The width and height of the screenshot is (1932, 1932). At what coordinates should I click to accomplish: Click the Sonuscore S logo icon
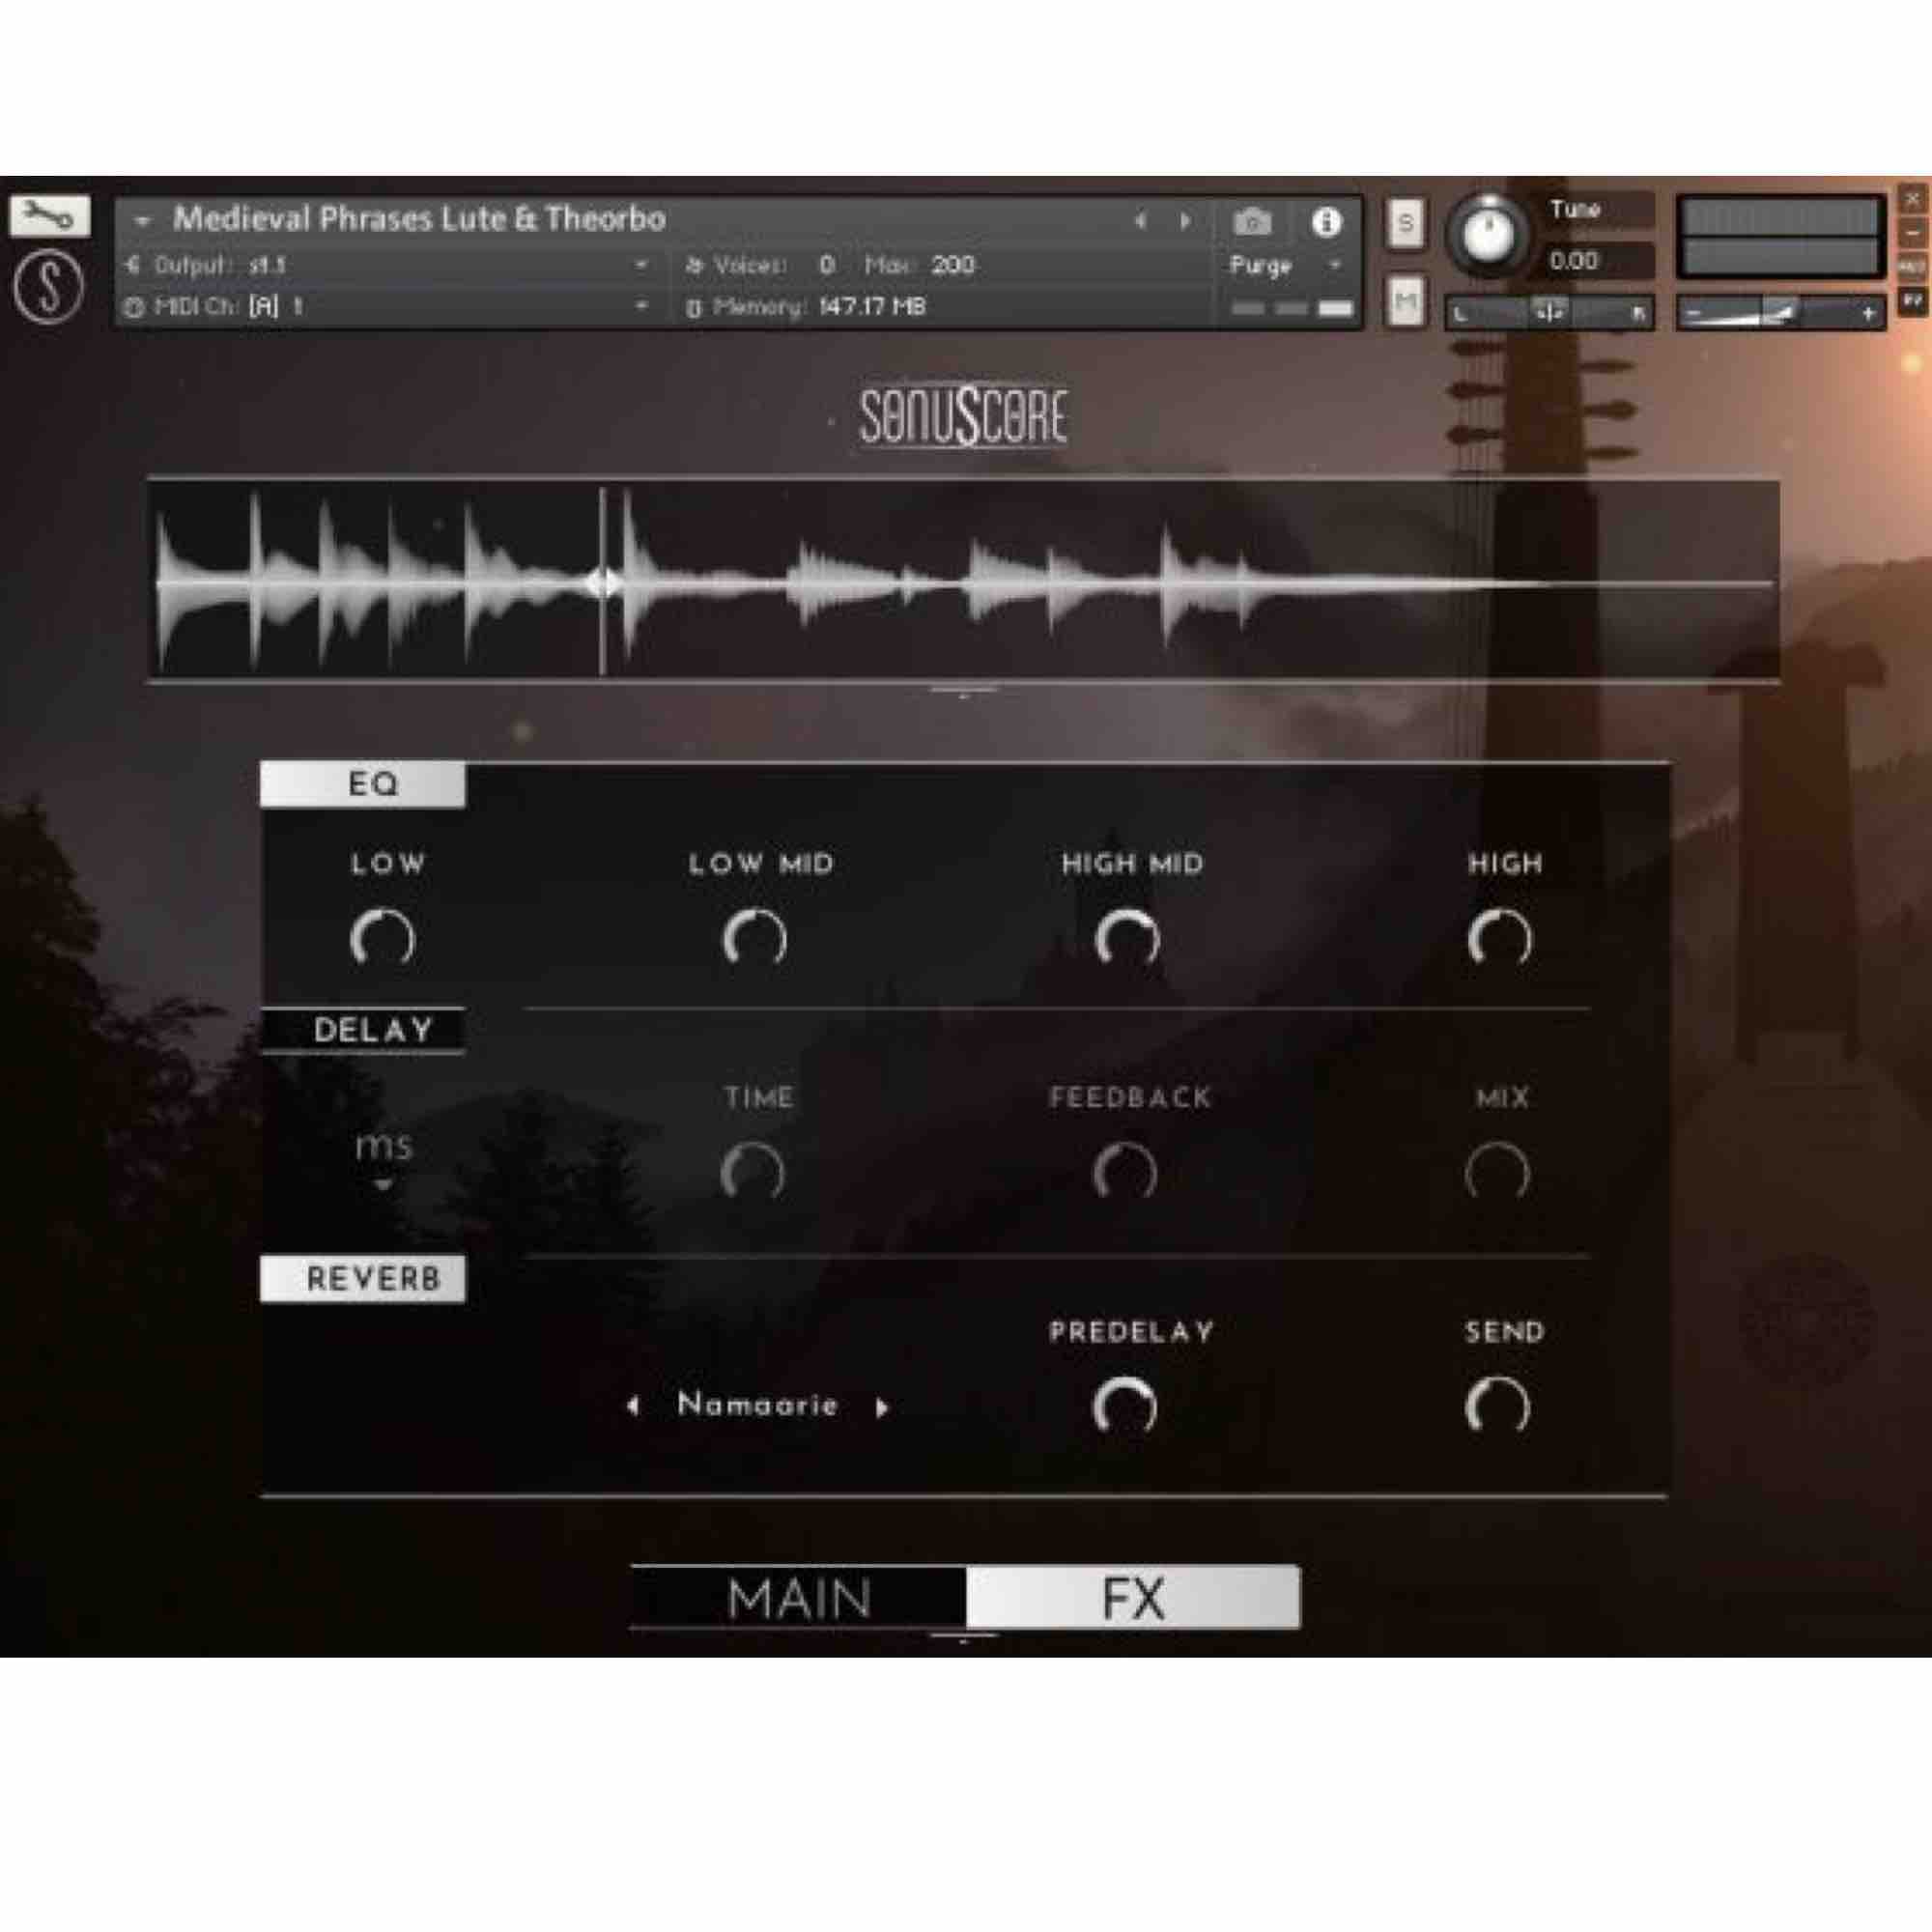pos(48,287)
